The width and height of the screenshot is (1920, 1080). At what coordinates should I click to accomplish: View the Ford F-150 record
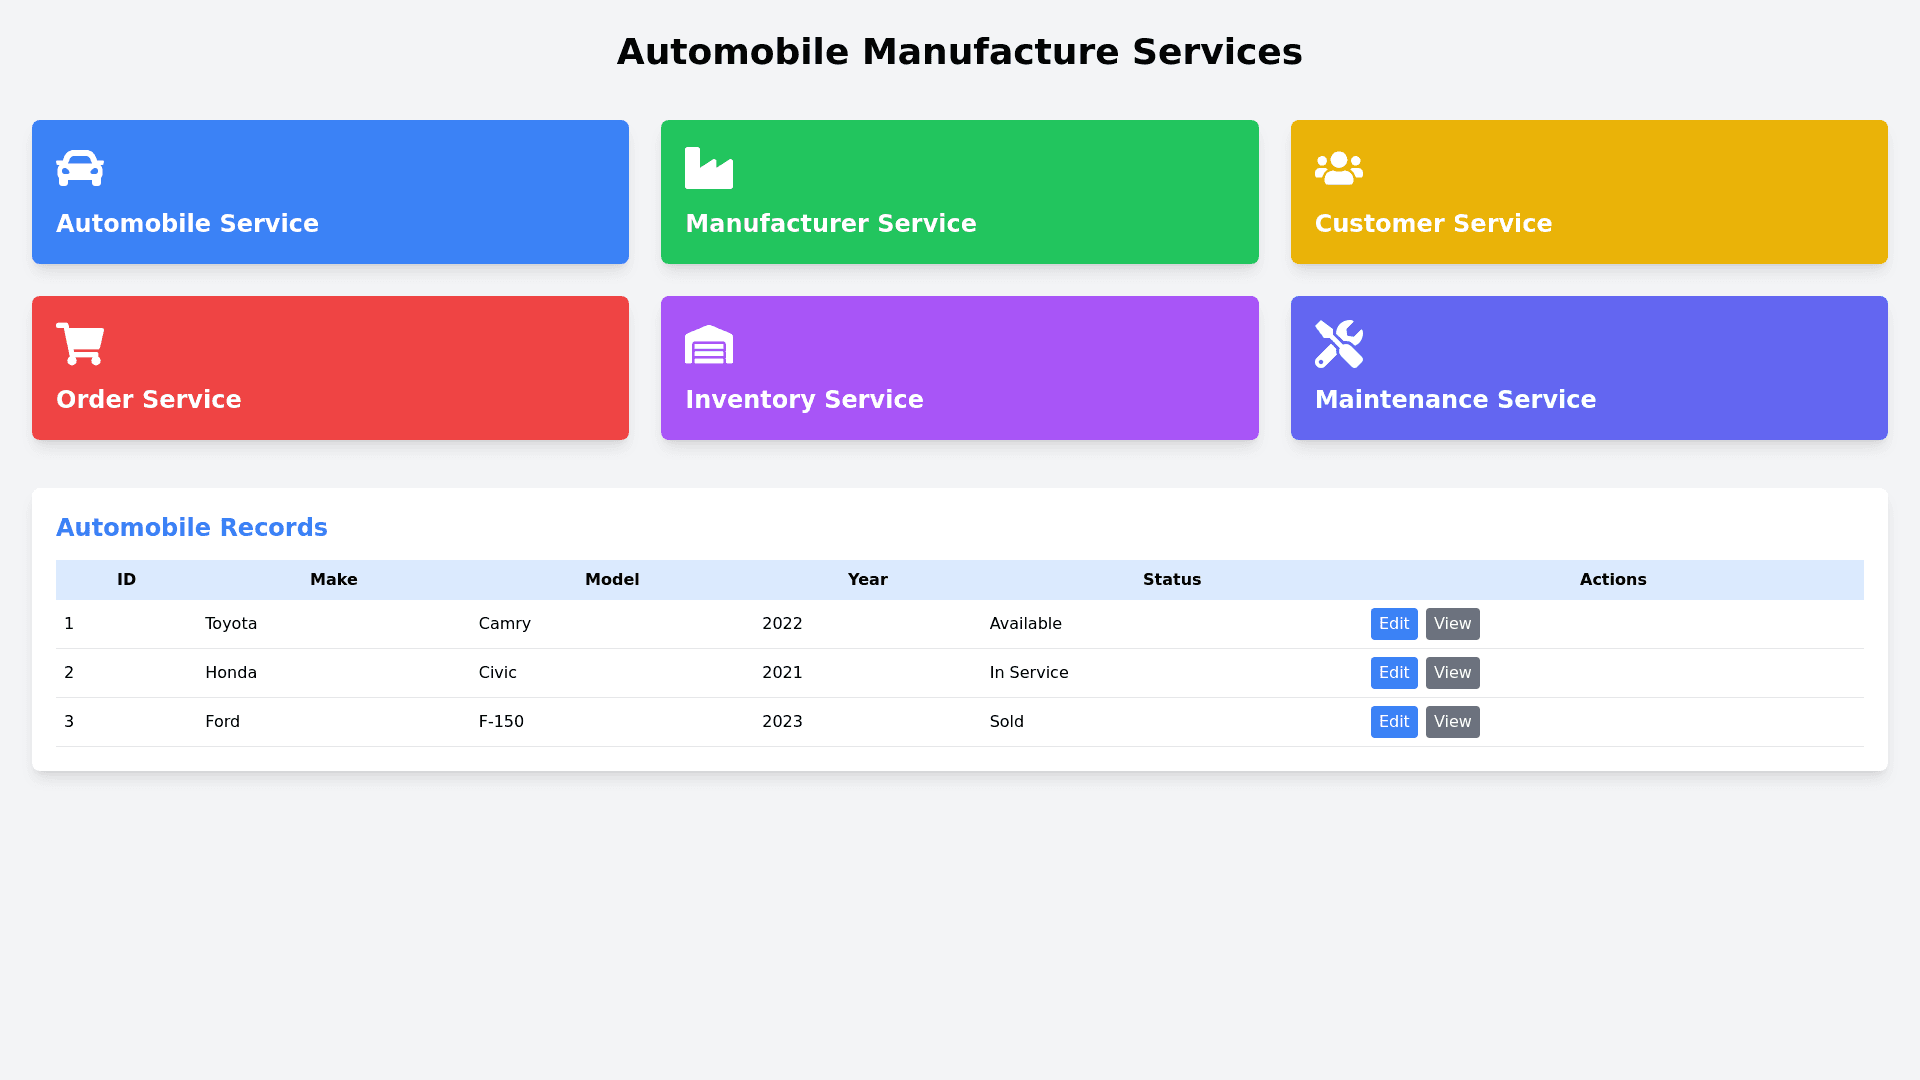(1452, 722)
